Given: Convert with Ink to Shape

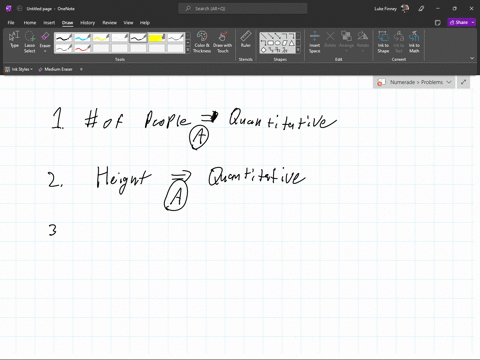Looking at the screenshot, I should tap(383, 42).
